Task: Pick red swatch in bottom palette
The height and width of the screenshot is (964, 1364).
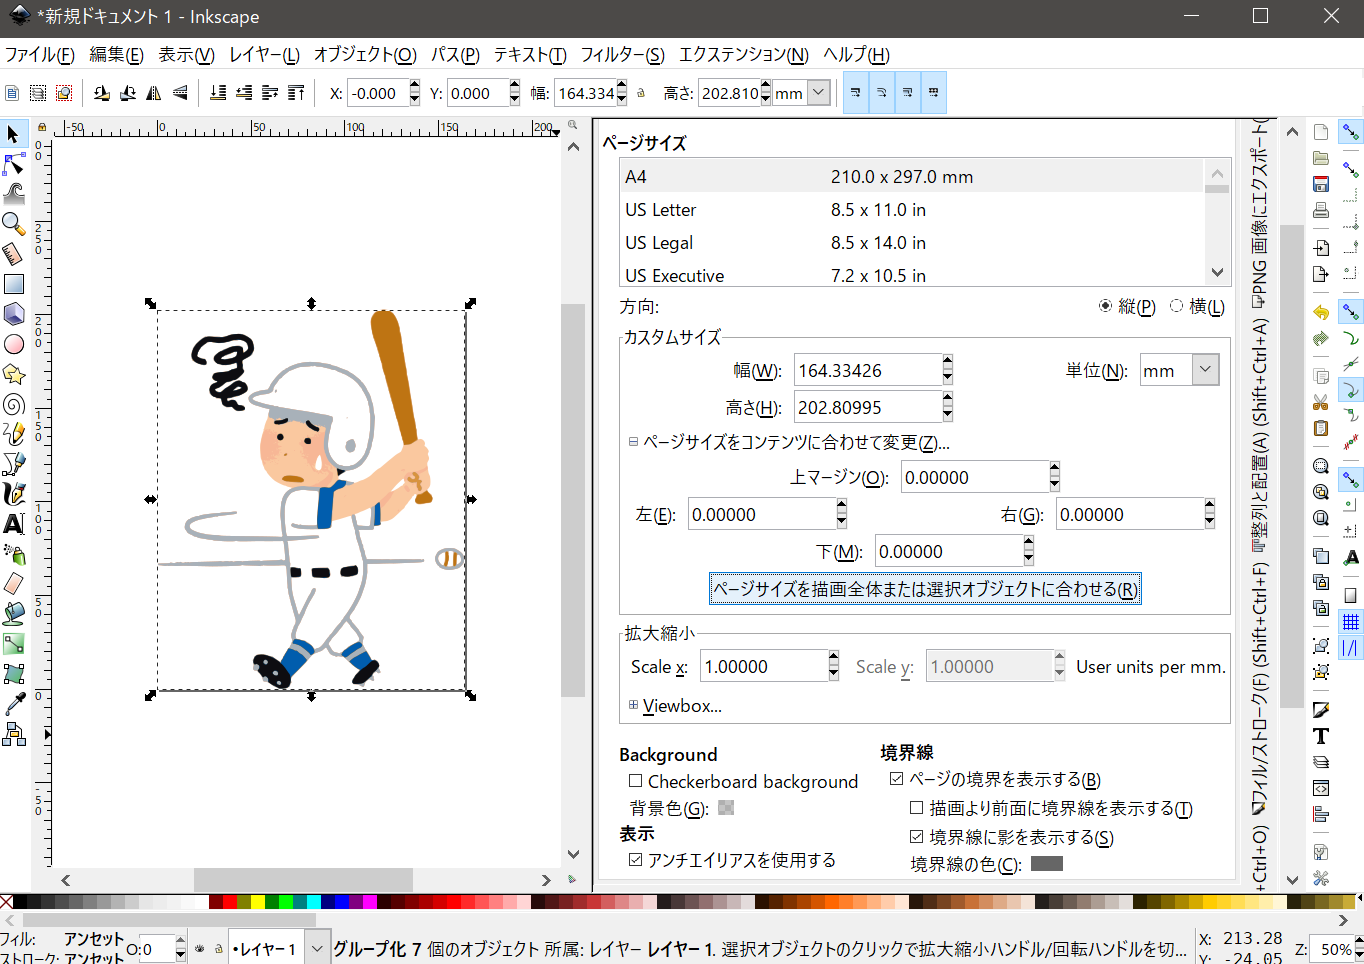Action: coord(230,902)
